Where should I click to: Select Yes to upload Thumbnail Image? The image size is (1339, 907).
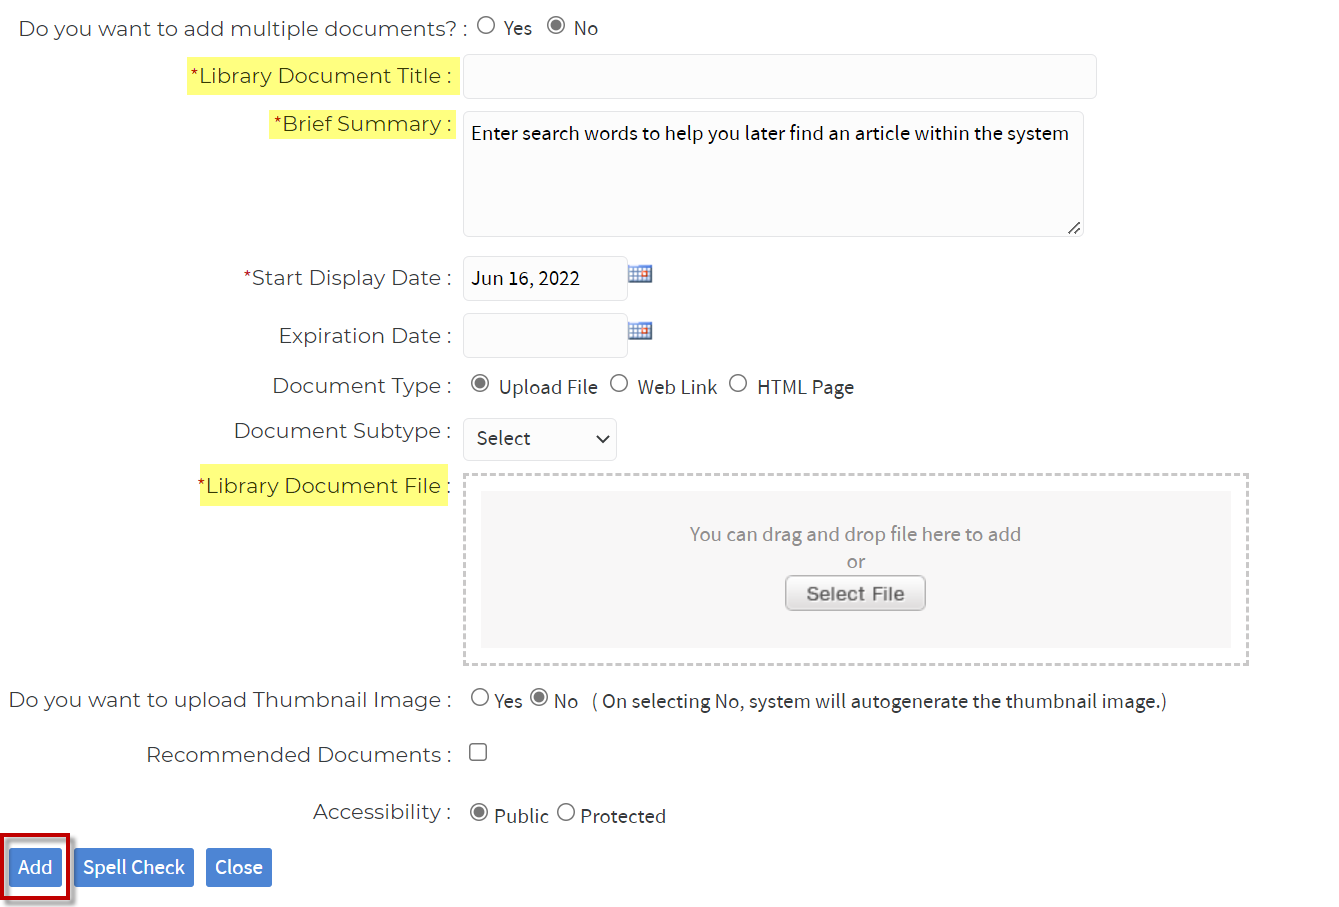[x=480, y=698]
